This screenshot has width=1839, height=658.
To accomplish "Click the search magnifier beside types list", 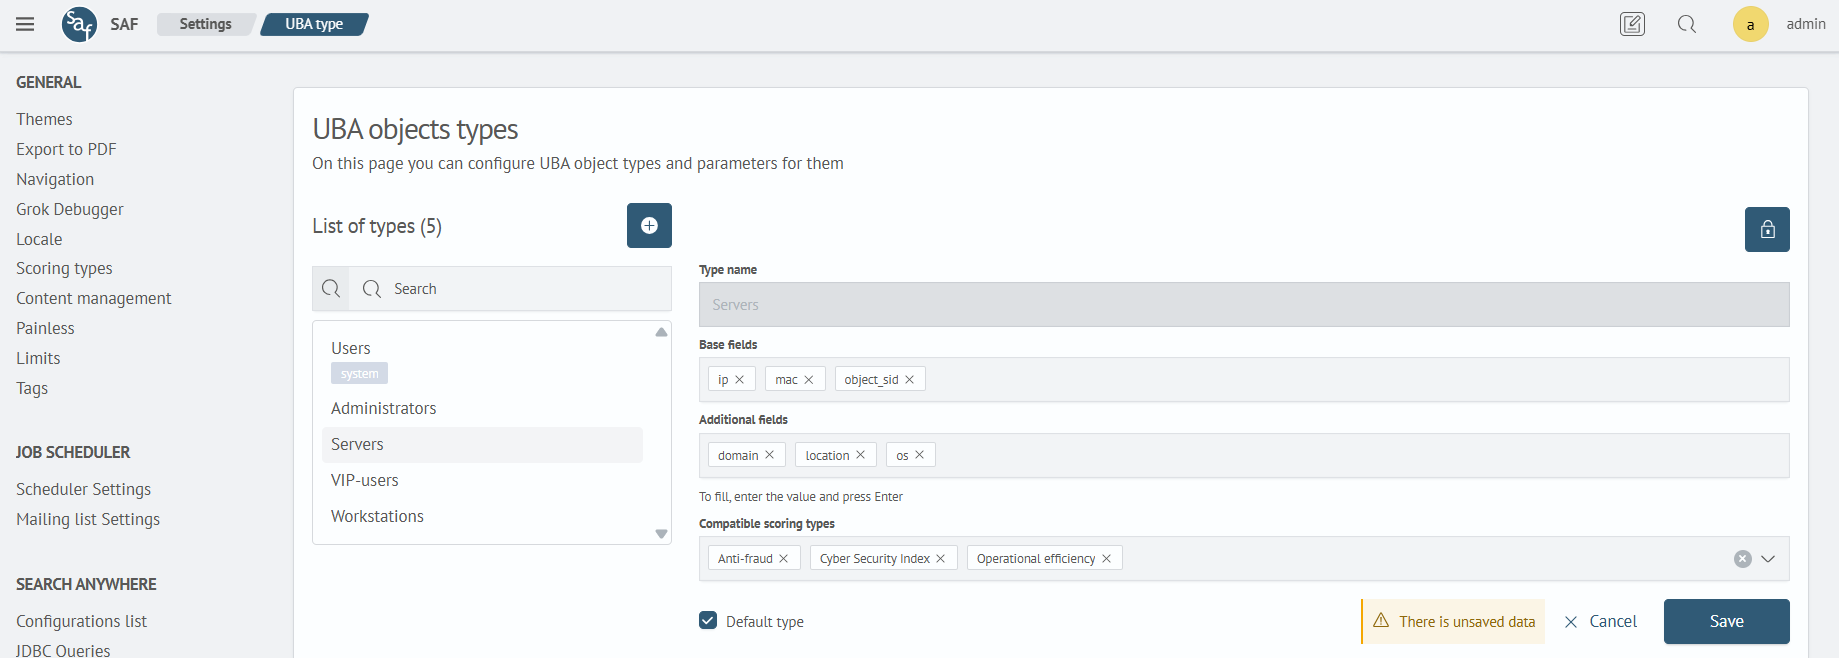I will [331, 289].
